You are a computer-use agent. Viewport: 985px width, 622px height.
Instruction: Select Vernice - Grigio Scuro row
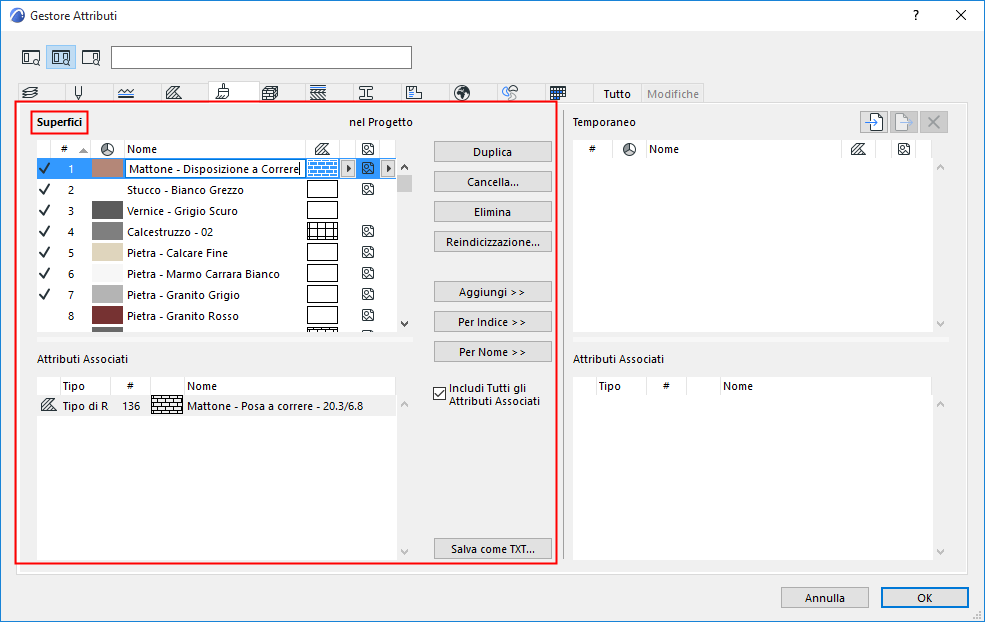[216, 210]
